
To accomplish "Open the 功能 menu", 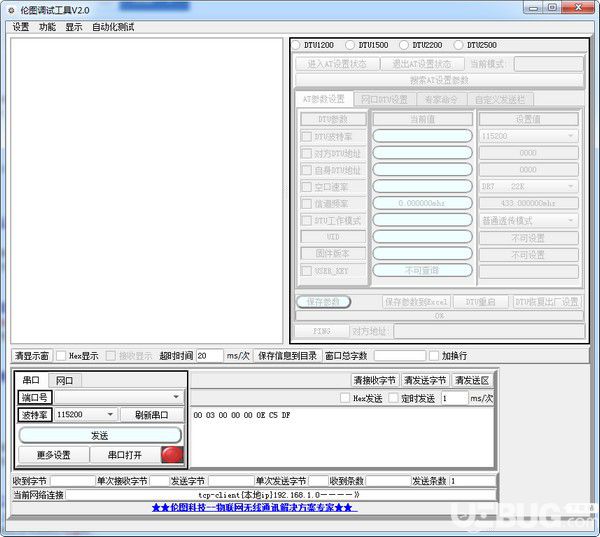I will [x=47, y=27].
